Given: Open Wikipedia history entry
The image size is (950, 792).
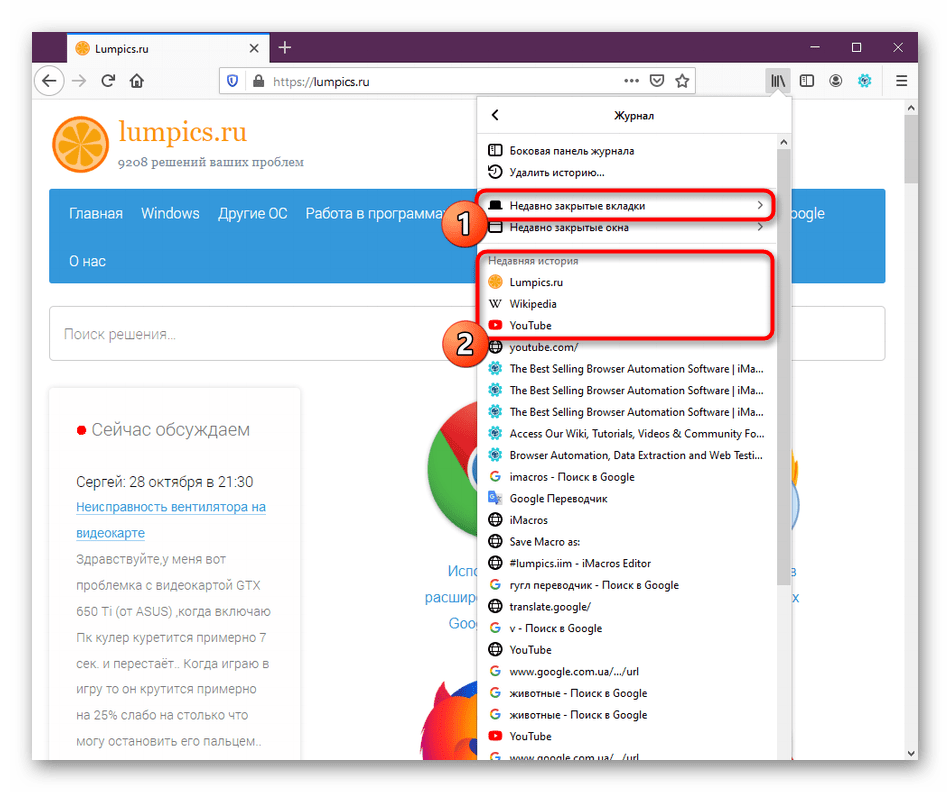Looking at the screenshot, I should [627, 304].
